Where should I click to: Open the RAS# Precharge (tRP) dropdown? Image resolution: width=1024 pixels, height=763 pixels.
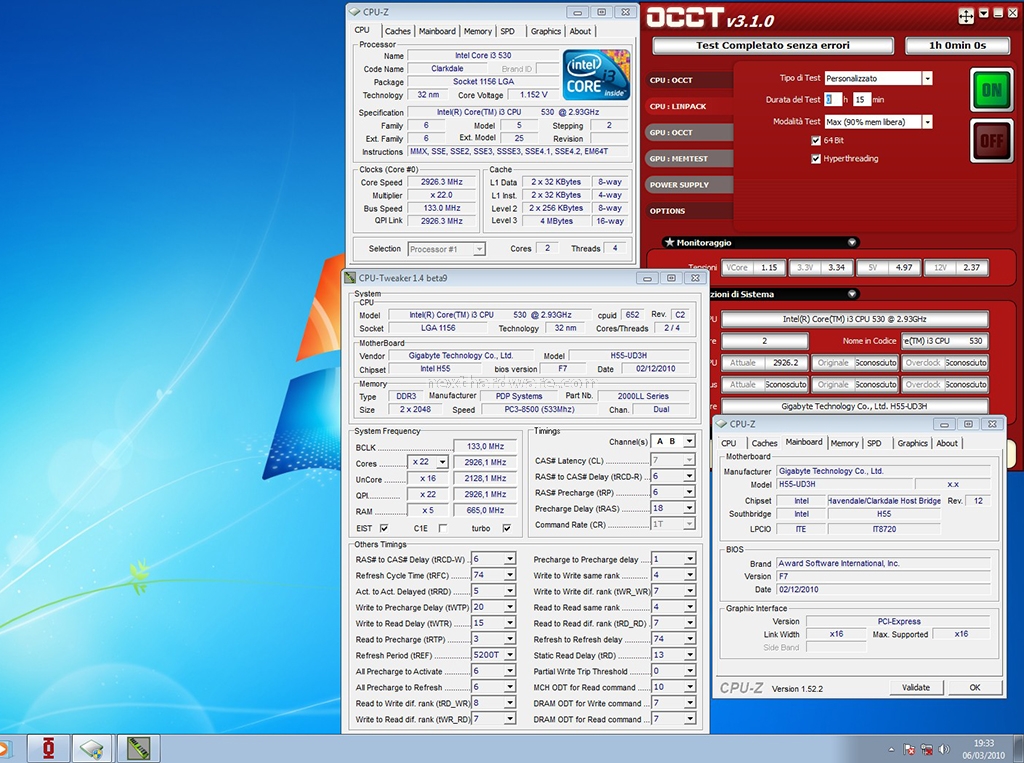[689, 492]
